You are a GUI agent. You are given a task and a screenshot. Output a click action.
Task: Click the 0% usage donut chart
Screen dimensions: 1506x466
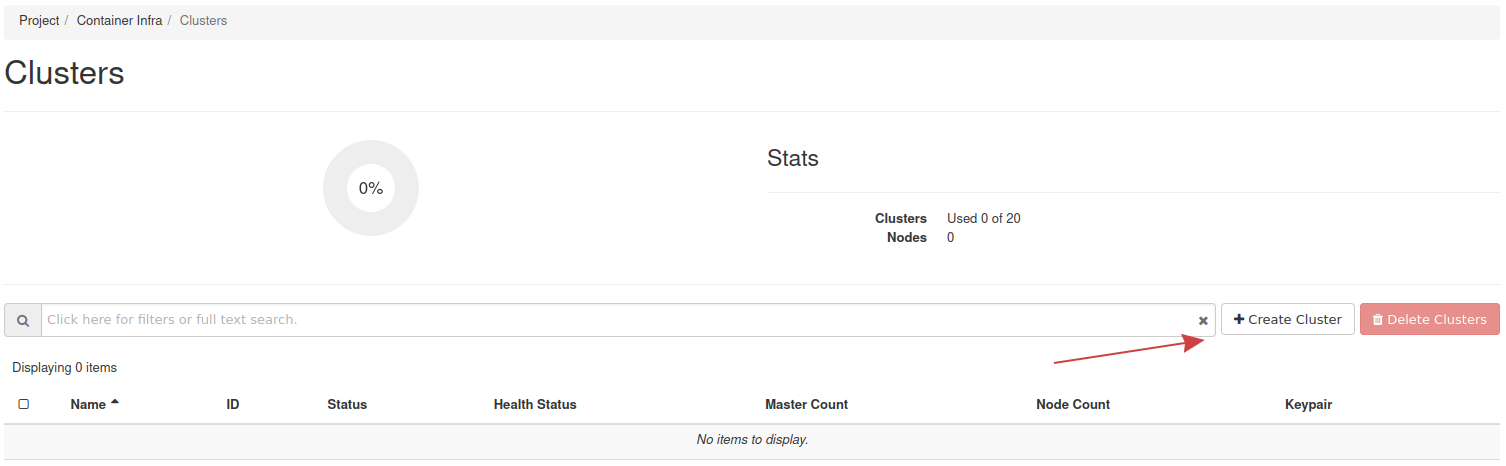371,188
